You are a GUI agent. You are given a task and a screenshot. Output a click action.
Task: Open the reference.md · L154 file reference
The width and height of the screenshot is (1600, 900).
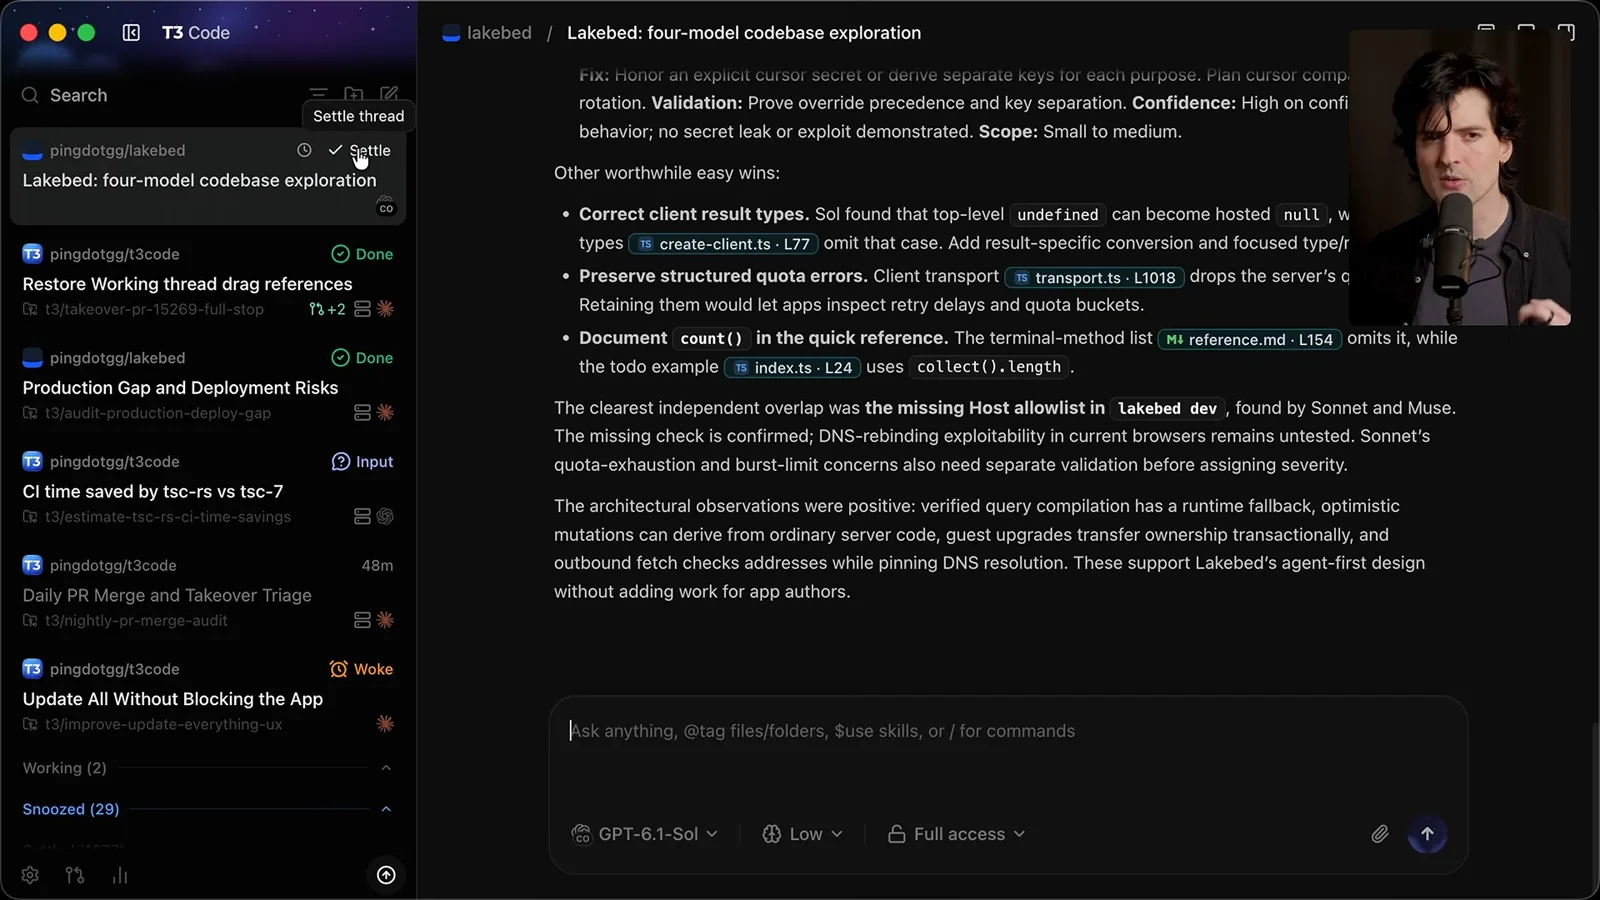[x=1250, y=340]
